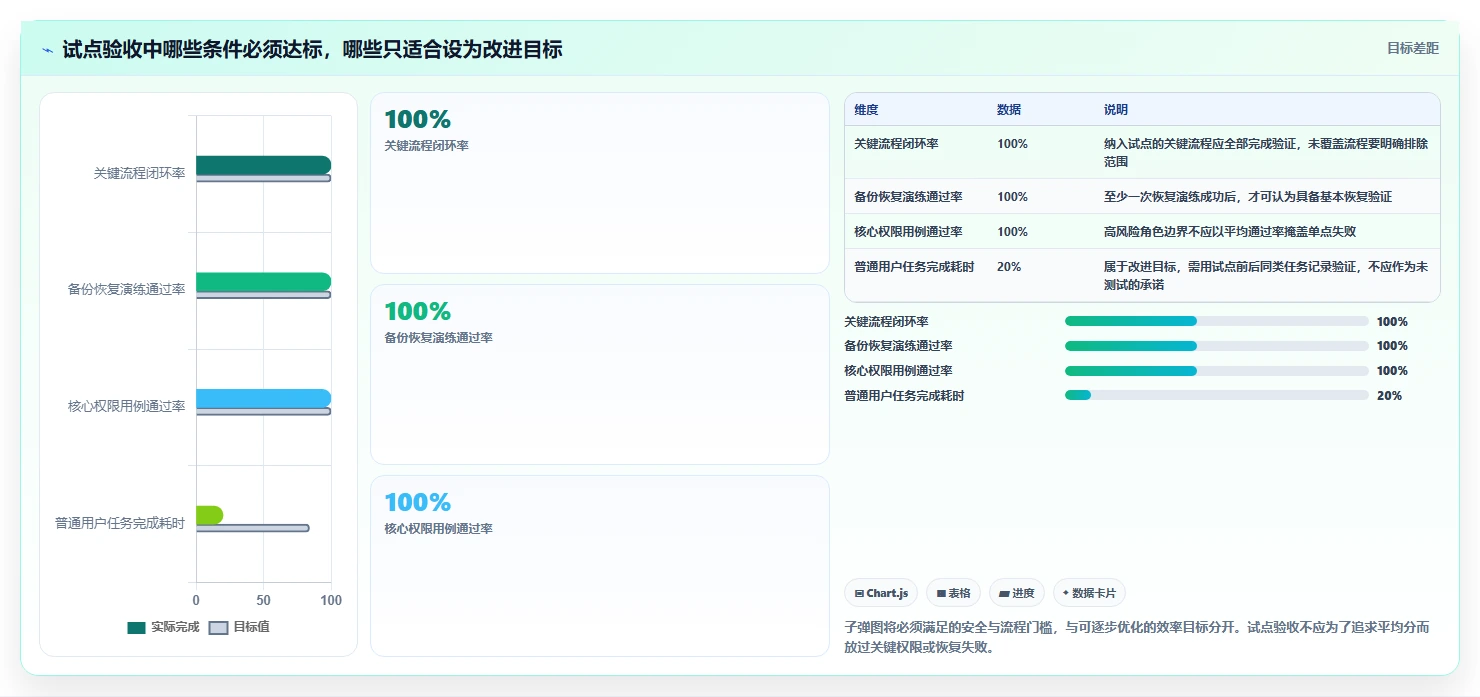Image resolution: width=1480 pixels, height=697 pixels.
Task: Click the 20% value beside the progress bar
Action: click(1389, 396)
